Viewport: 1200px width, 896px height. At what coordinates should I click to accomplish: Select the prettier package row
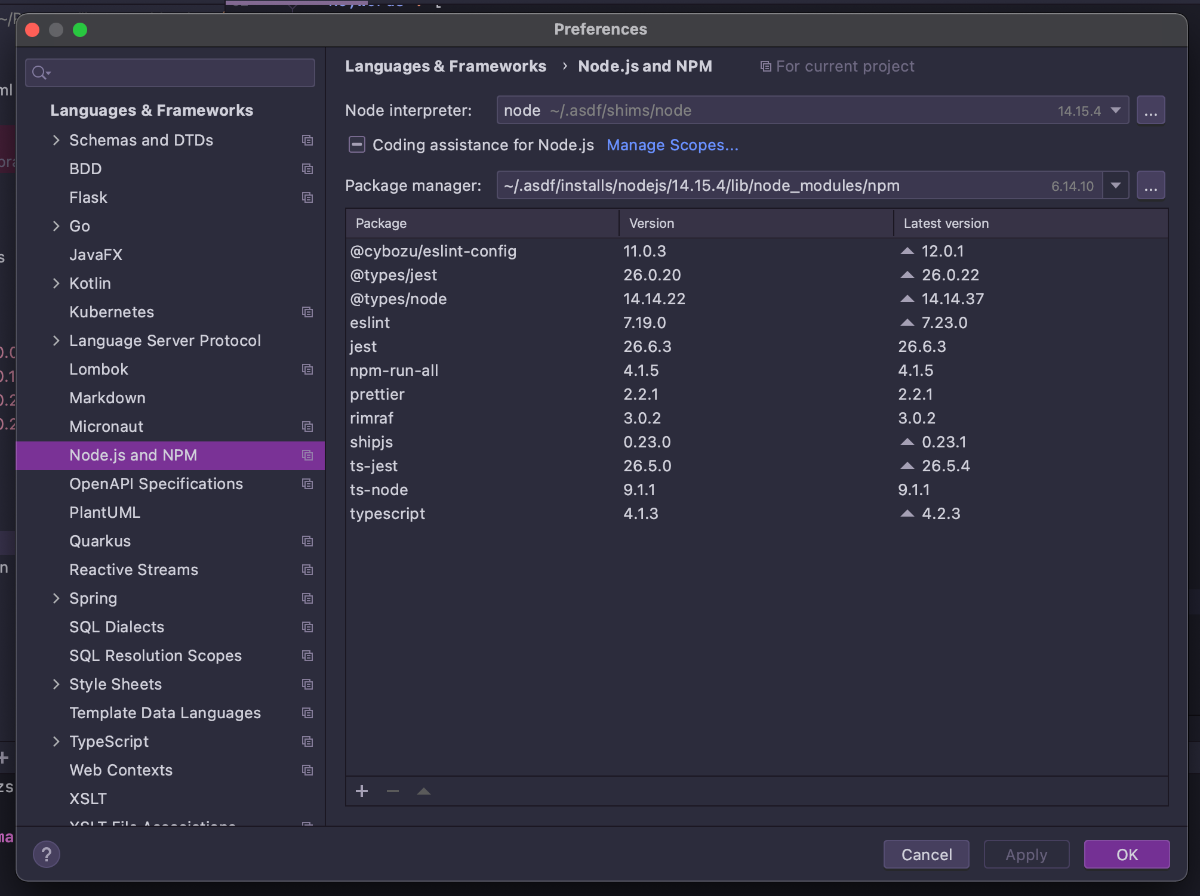[756, 394]
